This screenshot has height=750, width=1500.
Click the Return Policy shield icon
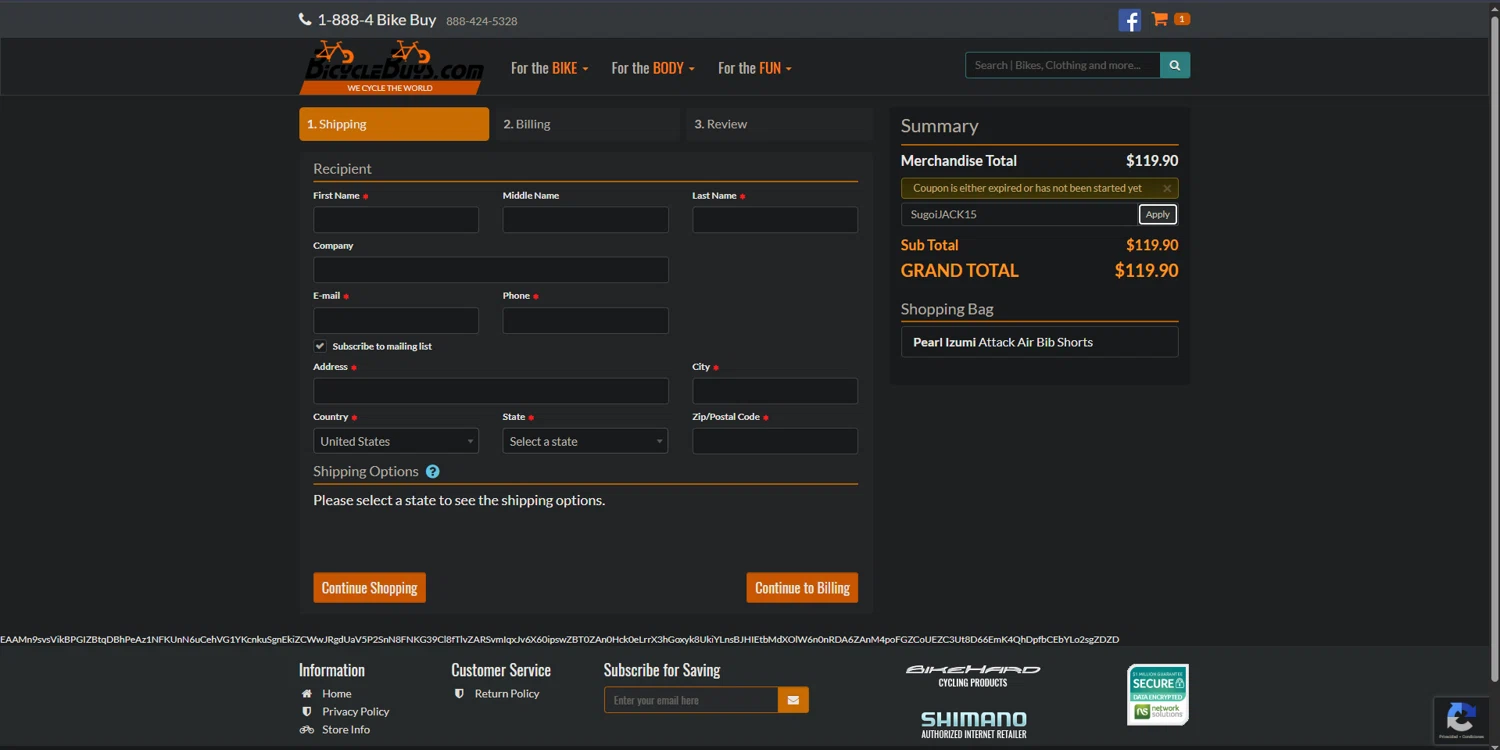(x=459, y=694)
